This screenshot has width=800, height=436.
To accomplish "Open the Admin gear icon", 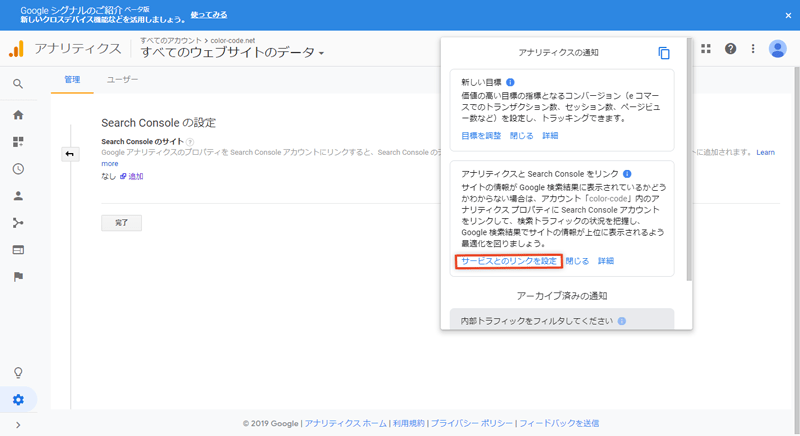I will [18, 400].
